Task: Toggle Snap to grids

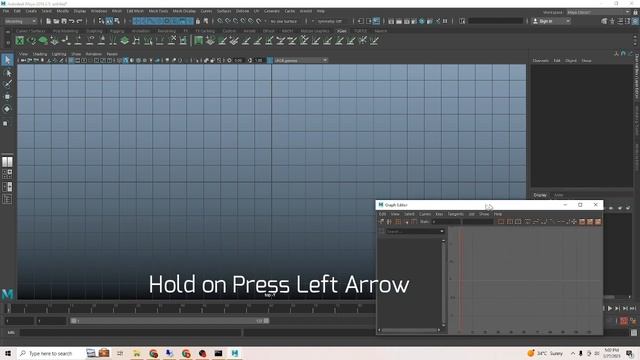Action: pyautogui.click(x=220, y=21)
